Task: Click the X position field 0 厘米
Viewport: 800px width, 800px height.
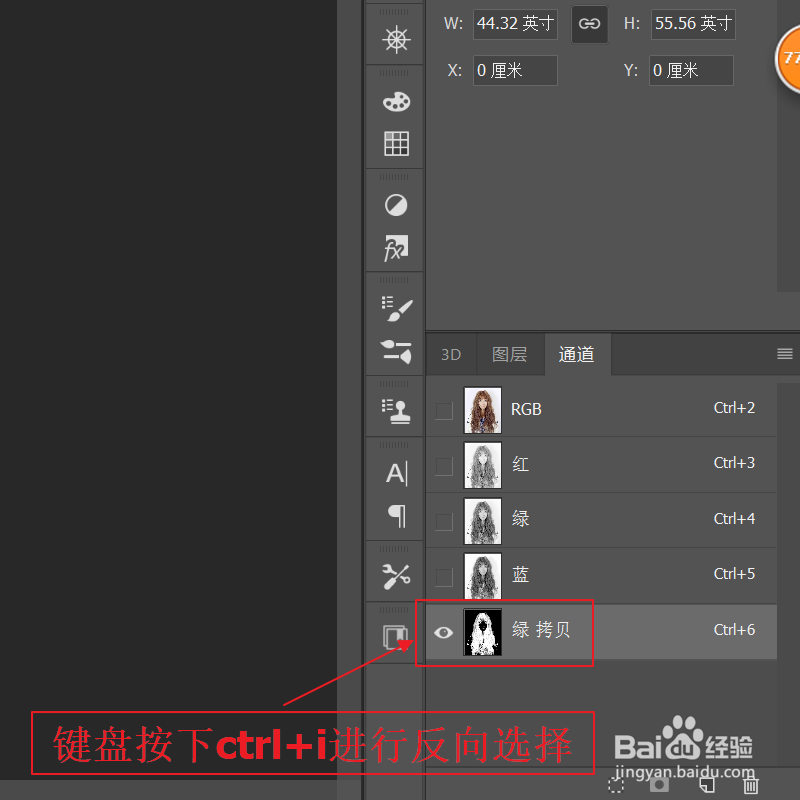Action: coord(515,70)
